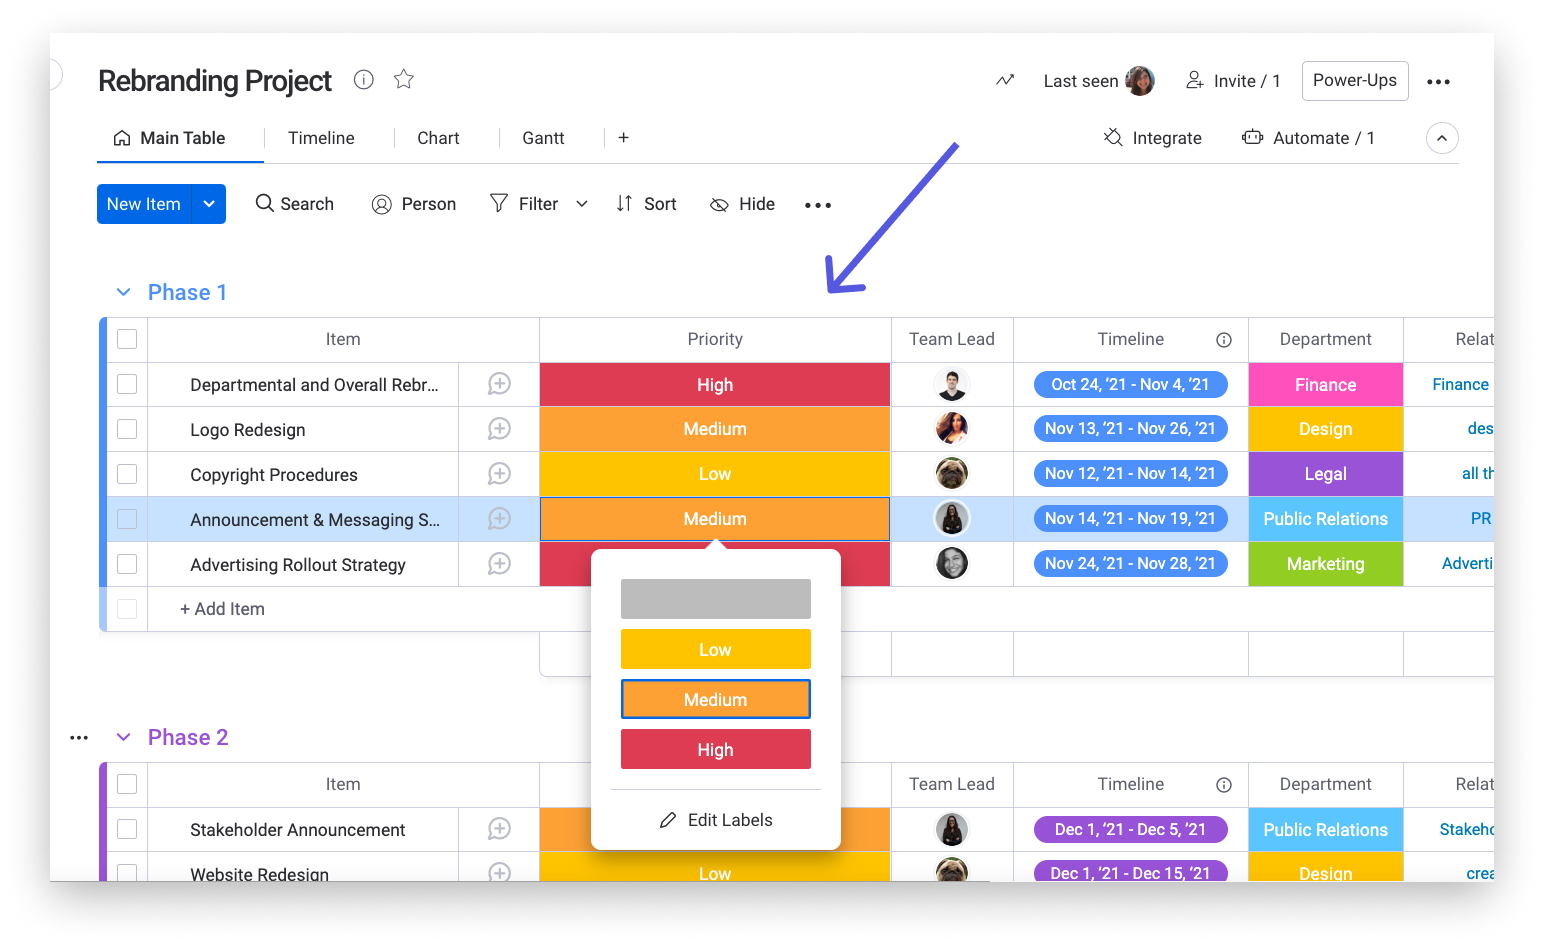Choose Edit Labels in the priority popup
The image size is (1543, 945).
coord(716,820)
